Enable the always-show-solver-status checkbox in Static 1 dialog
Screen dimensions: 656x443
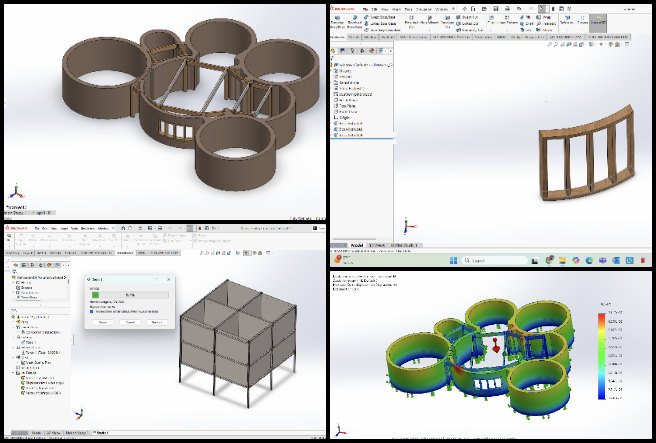[x=92, y=312]
